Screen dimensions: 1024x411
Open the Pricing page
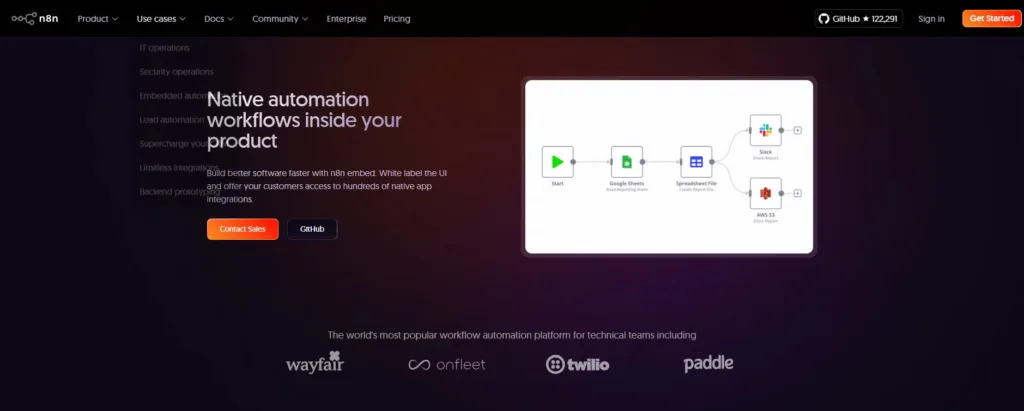pos(397,19)
